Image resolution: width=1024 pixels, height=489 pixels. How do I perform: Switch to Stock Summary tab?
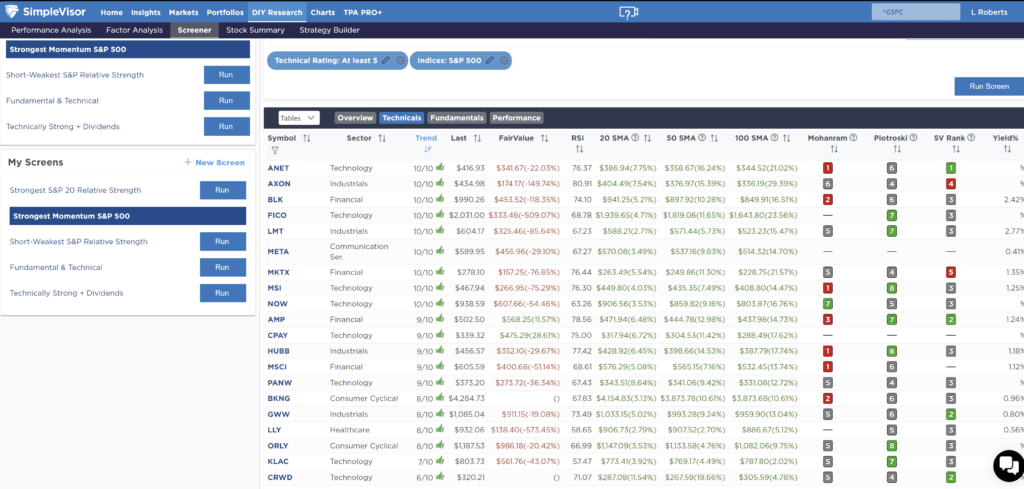[x=255, y=30]
